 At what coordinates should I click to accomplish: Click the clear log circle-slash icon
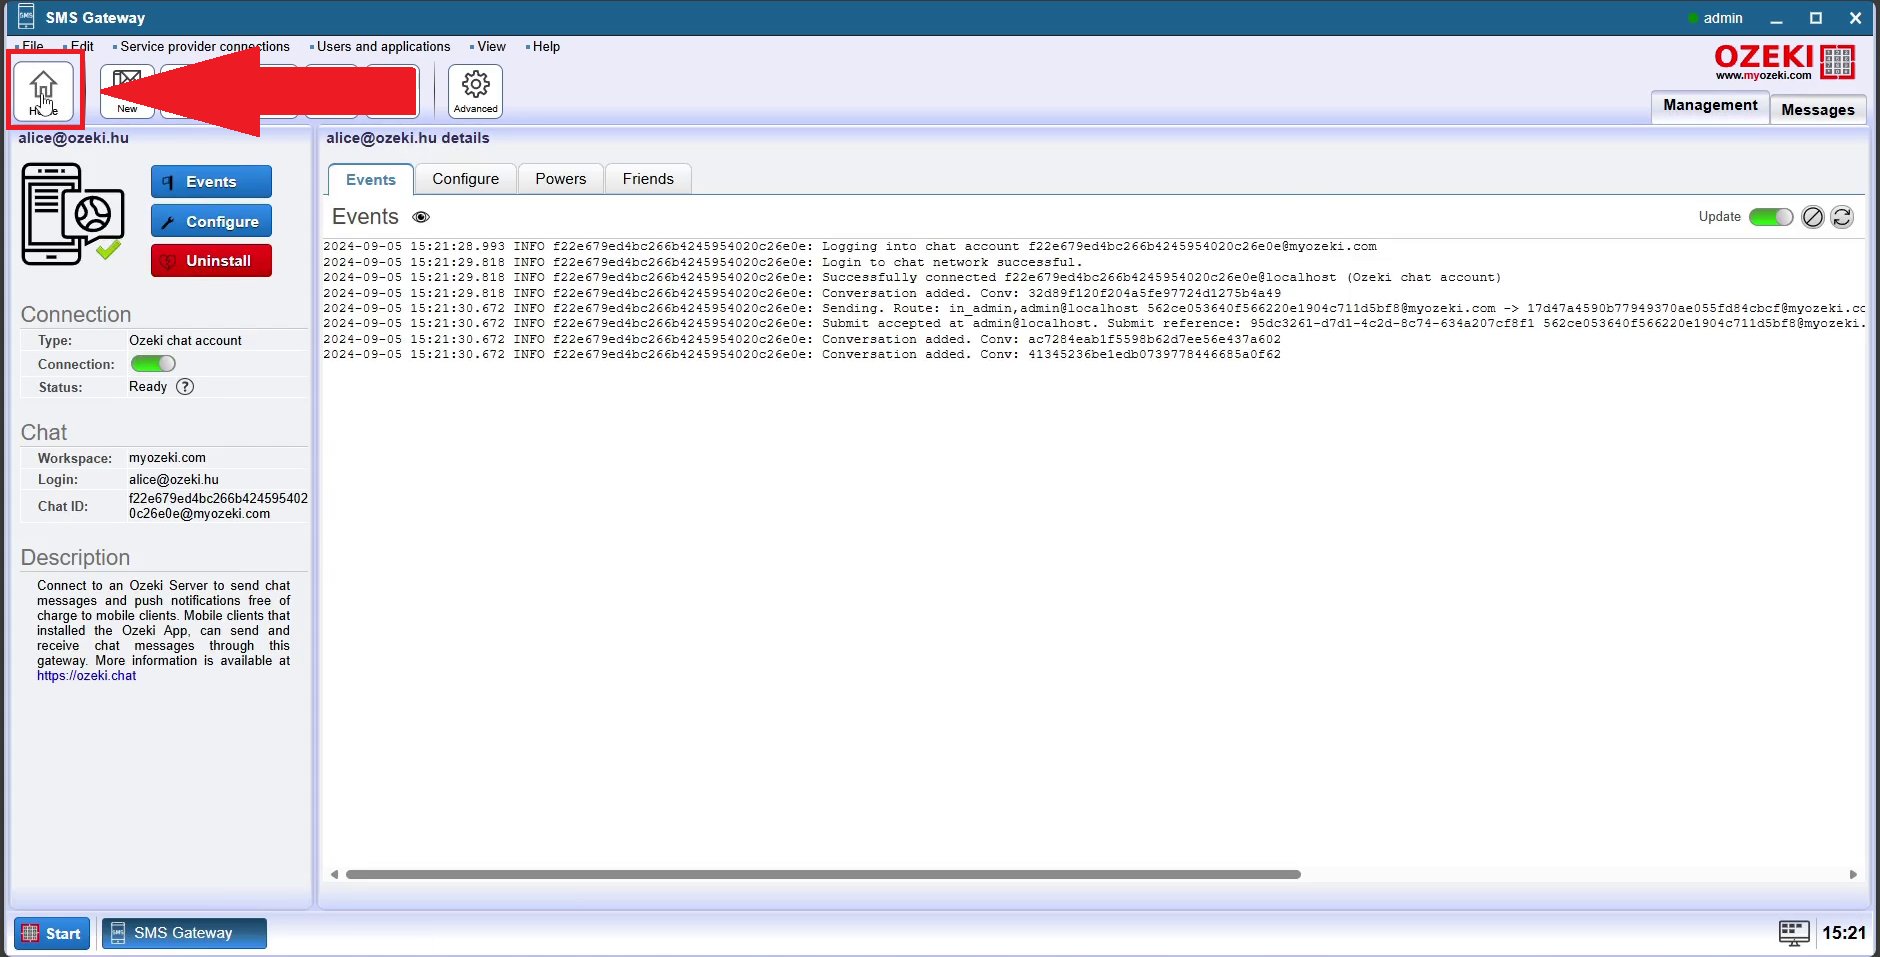pyautogui.click(x=1813, y=217)
